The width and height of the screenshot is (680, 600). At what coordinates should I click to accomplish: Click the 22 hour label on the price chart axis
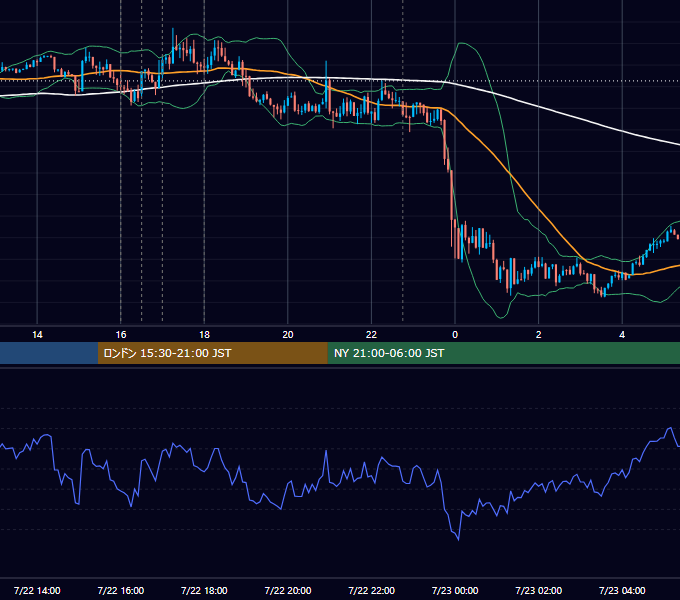tap(371, 335)
